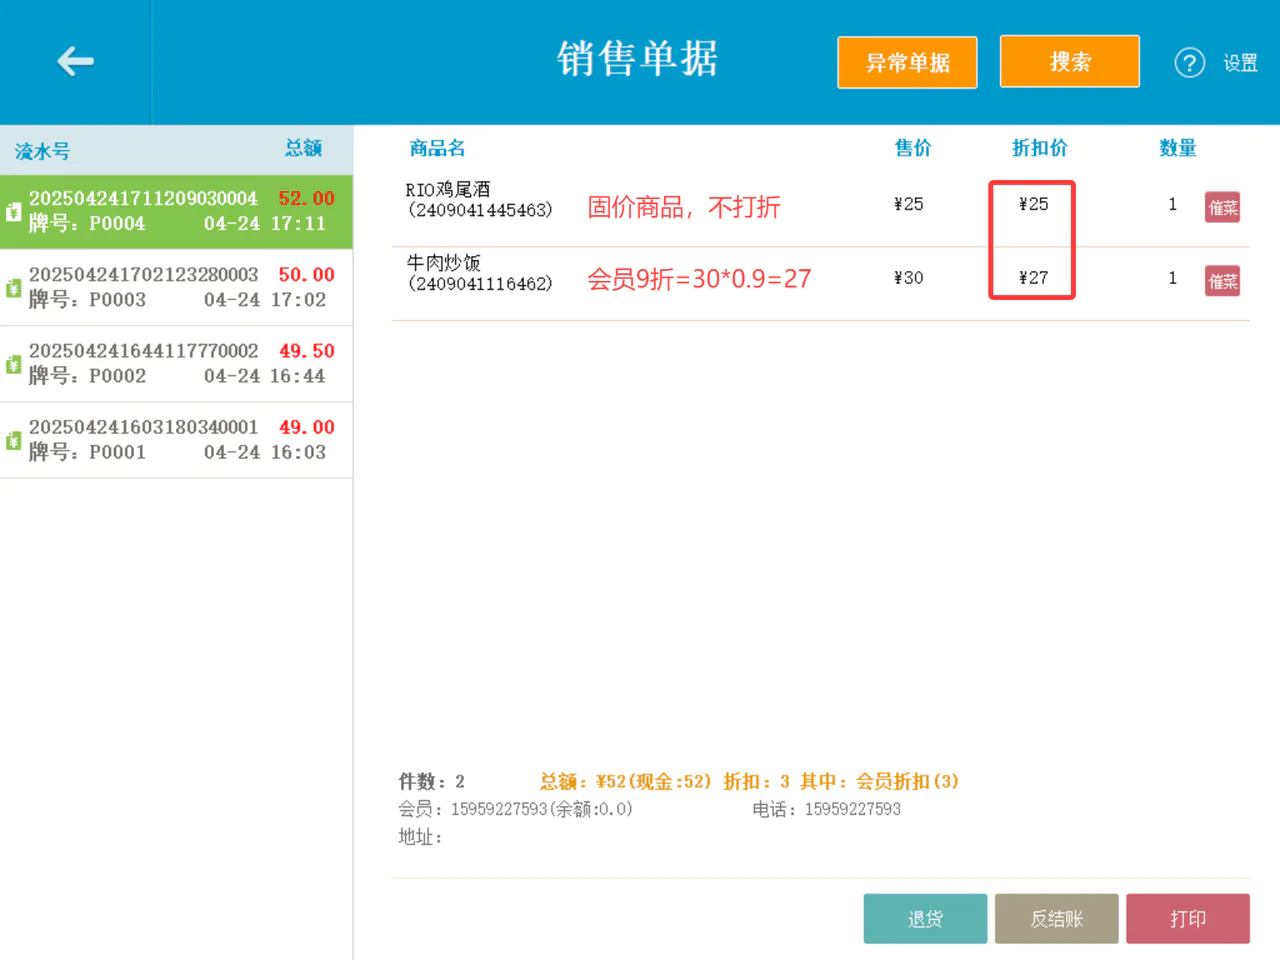The width and height of the screenshot is (1280, 960).
Task: Click 催菜 for RIO鸡尾酒
Action: (1222, 207)
